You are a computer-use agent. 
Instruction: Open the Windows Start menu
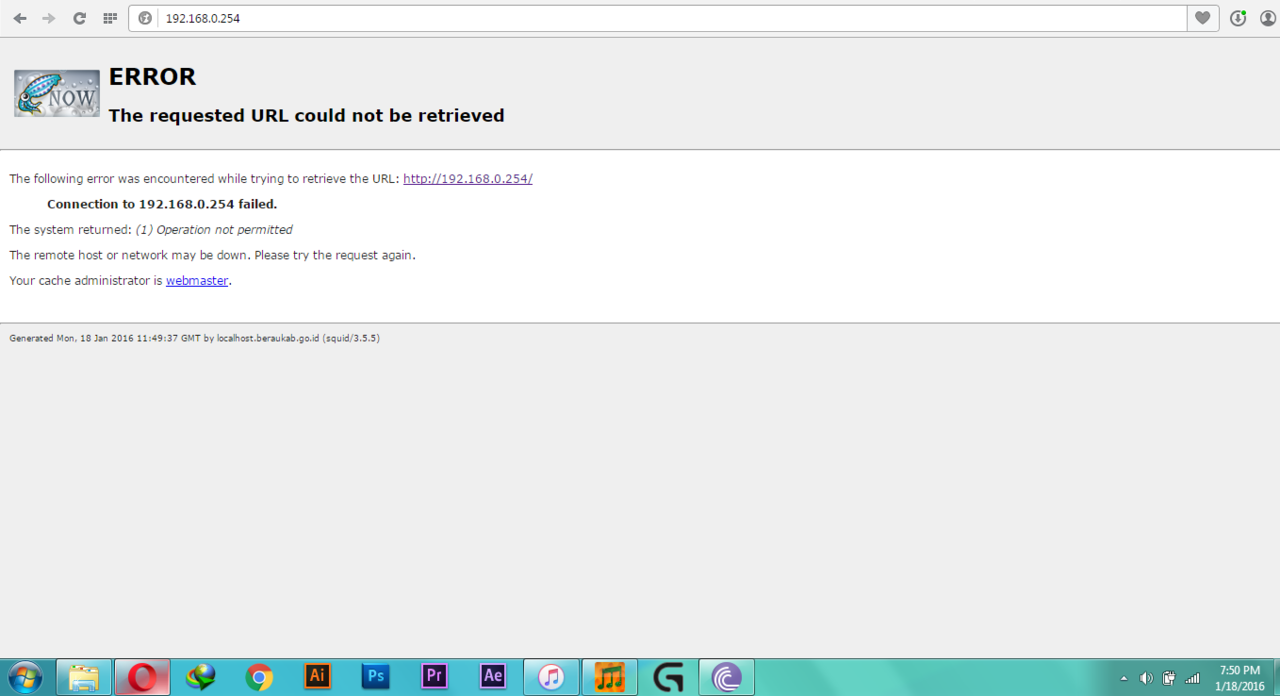point(25,677)
